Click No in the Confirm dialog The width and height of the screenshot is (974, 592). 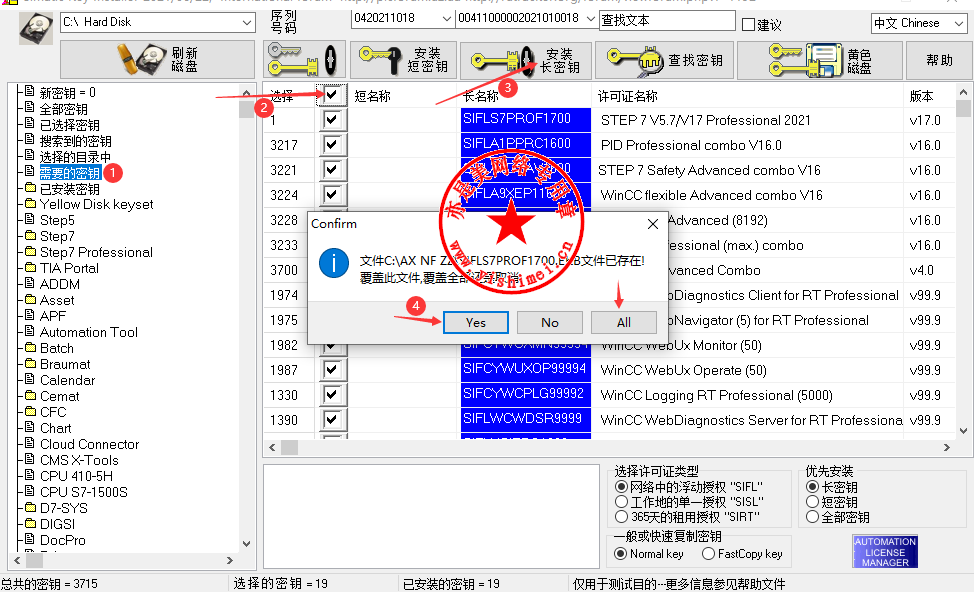[x=550, y=322]
